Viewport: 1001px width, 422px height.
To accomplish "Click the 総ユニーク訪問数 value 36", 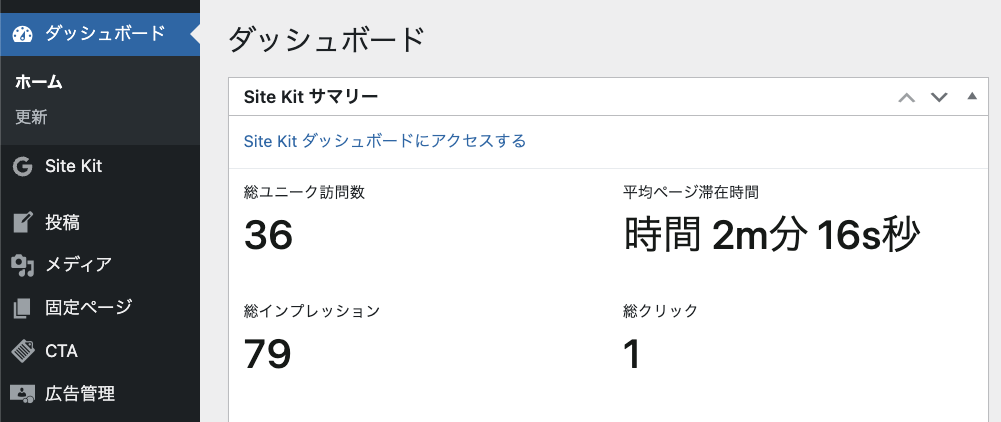I will point(268,236).
